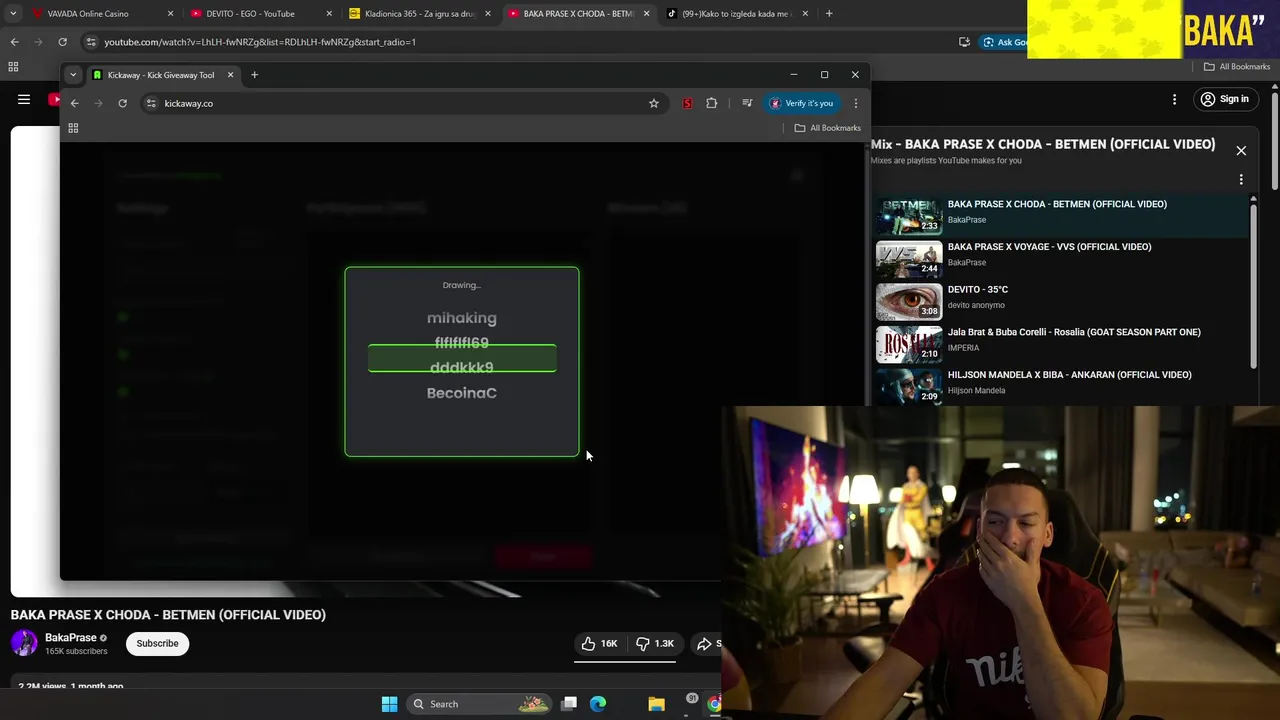This screenshot has width=1280, height=720.
Task: Open YouTube settings three-dot menu near Sign in
Action: pos(1175,99)
